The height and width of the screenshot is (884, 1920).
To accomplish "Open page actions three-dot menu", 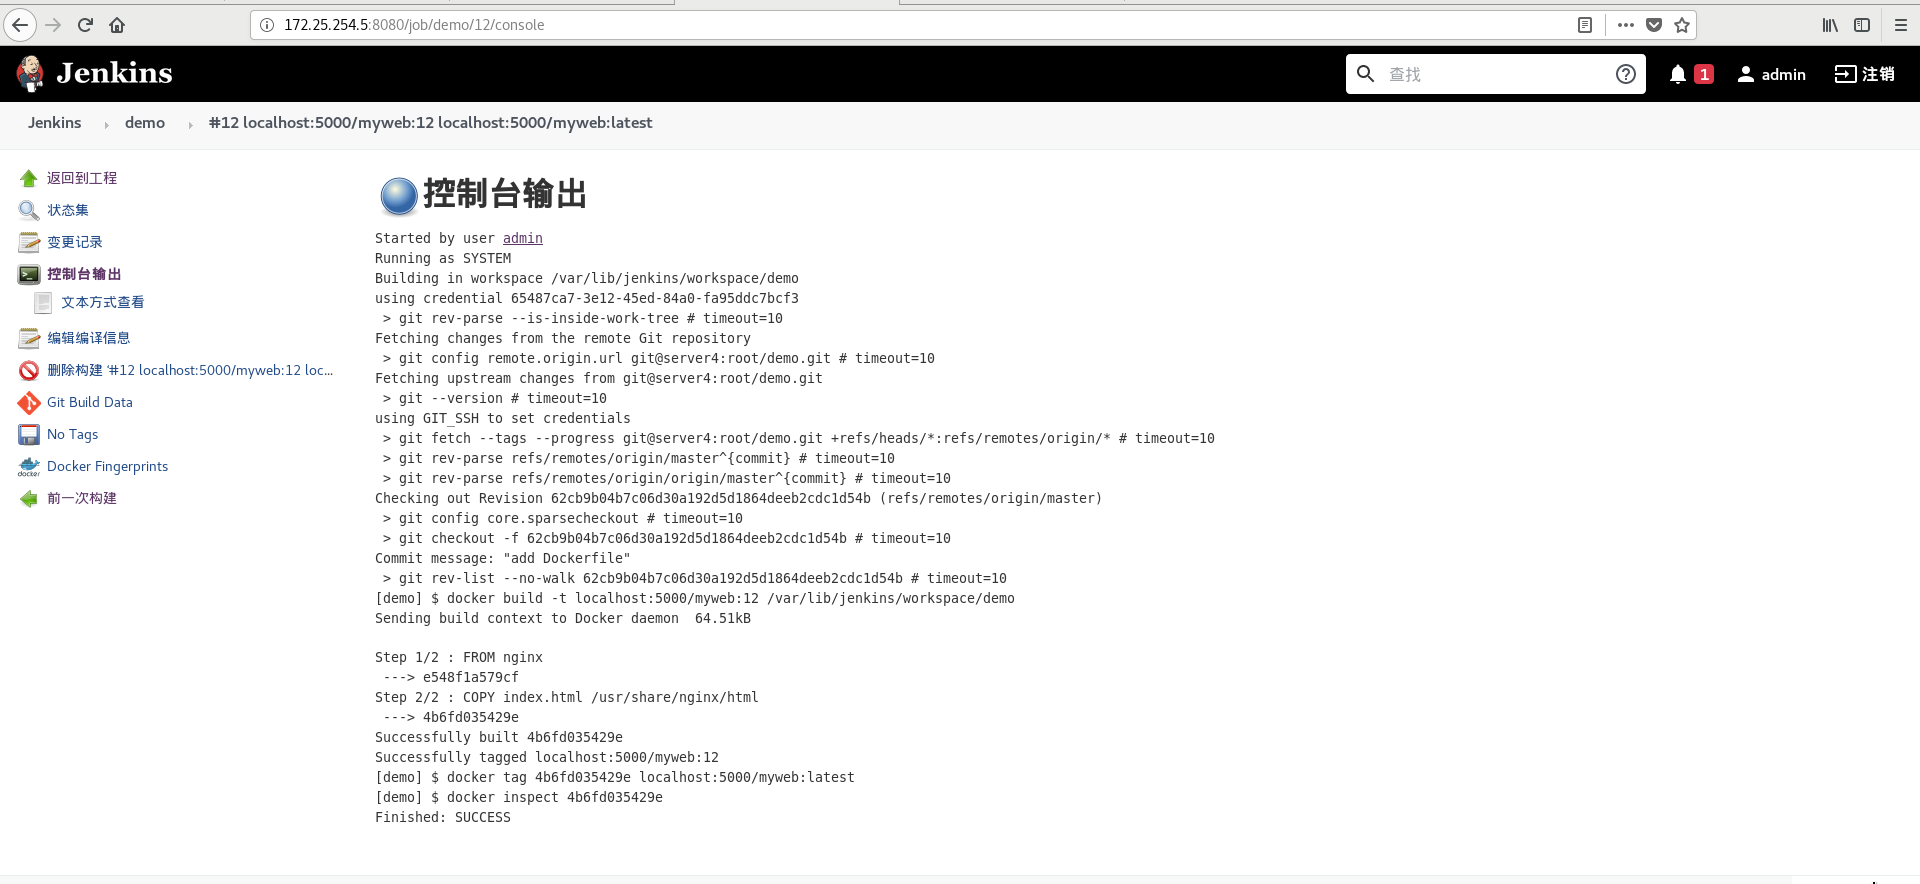I will point(1626,25).
